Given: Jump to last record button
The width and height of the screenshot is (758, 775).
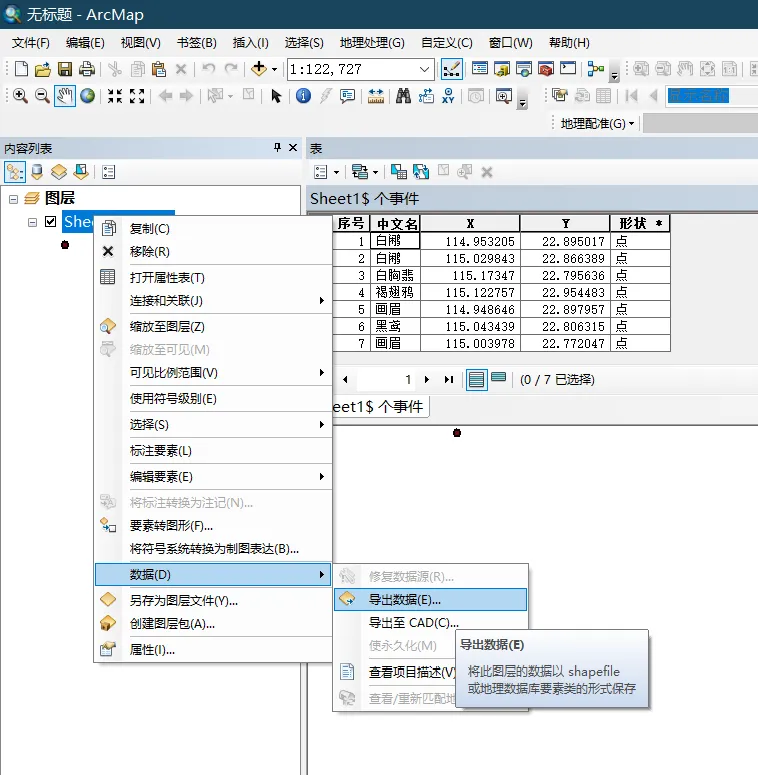Looking at the screenshot, I should [x=449, y=380].
